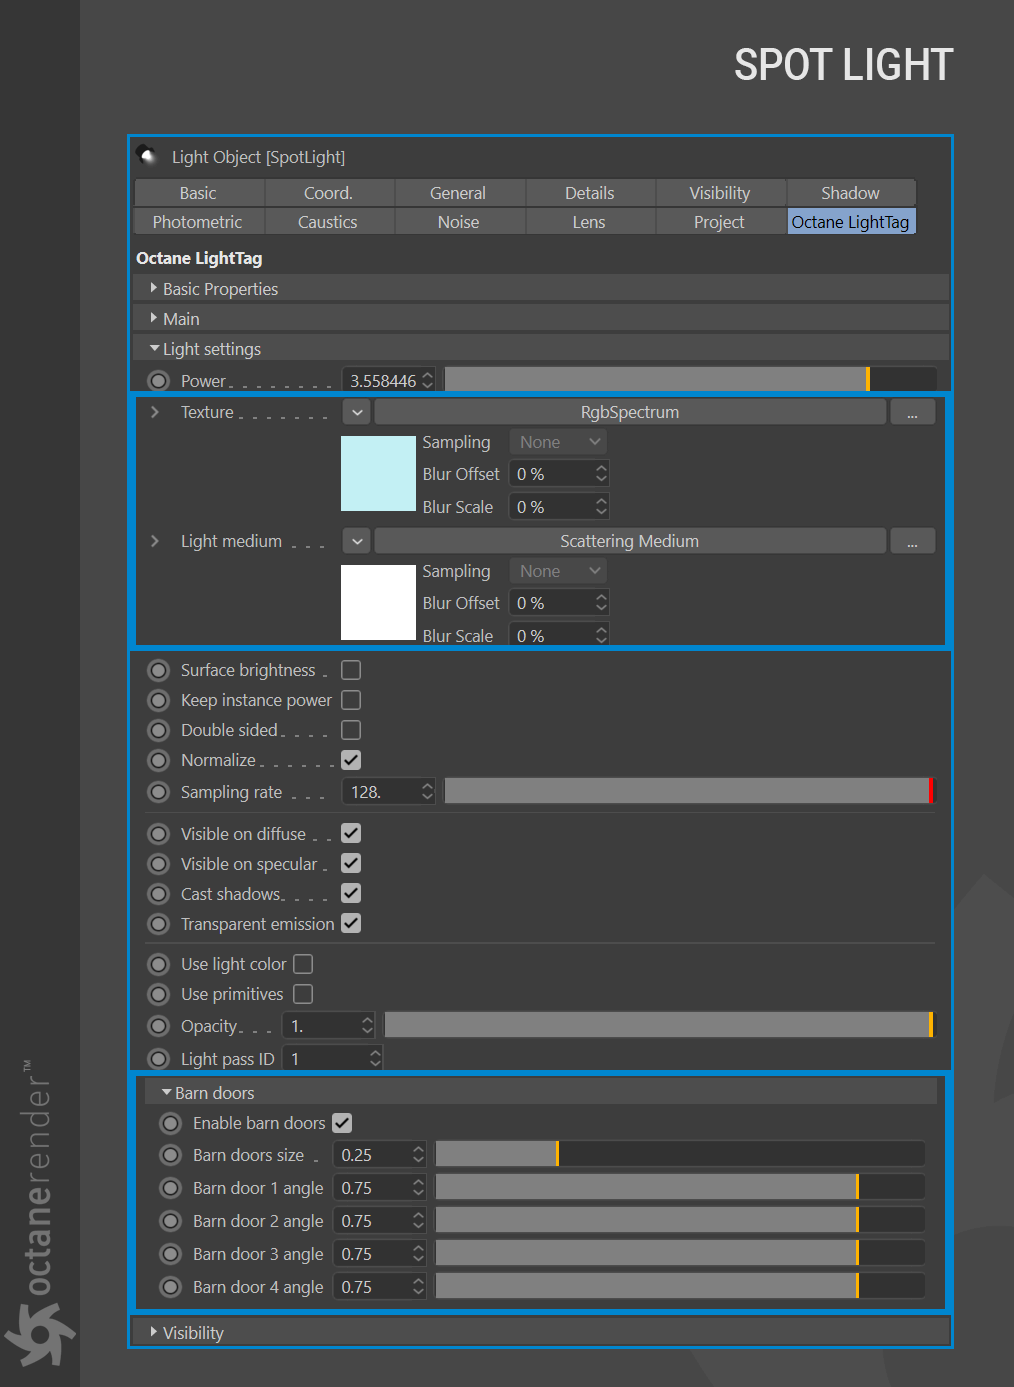This screenshot has height=1387, width=1014.
Task: Click Keep instance power animation dot
Action: pos(158,700)
